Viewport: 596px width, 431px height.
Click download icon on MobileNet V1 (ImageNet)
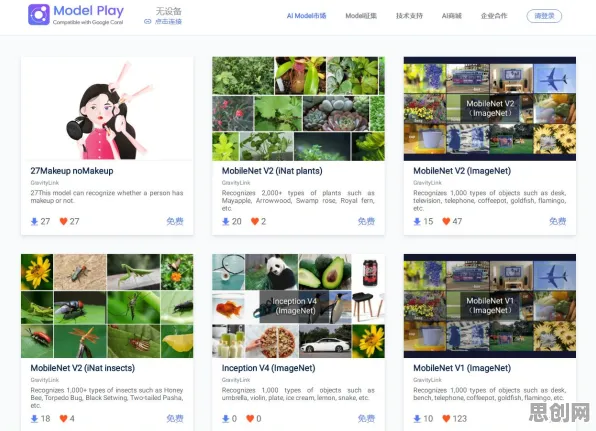[x=417, y=418]
